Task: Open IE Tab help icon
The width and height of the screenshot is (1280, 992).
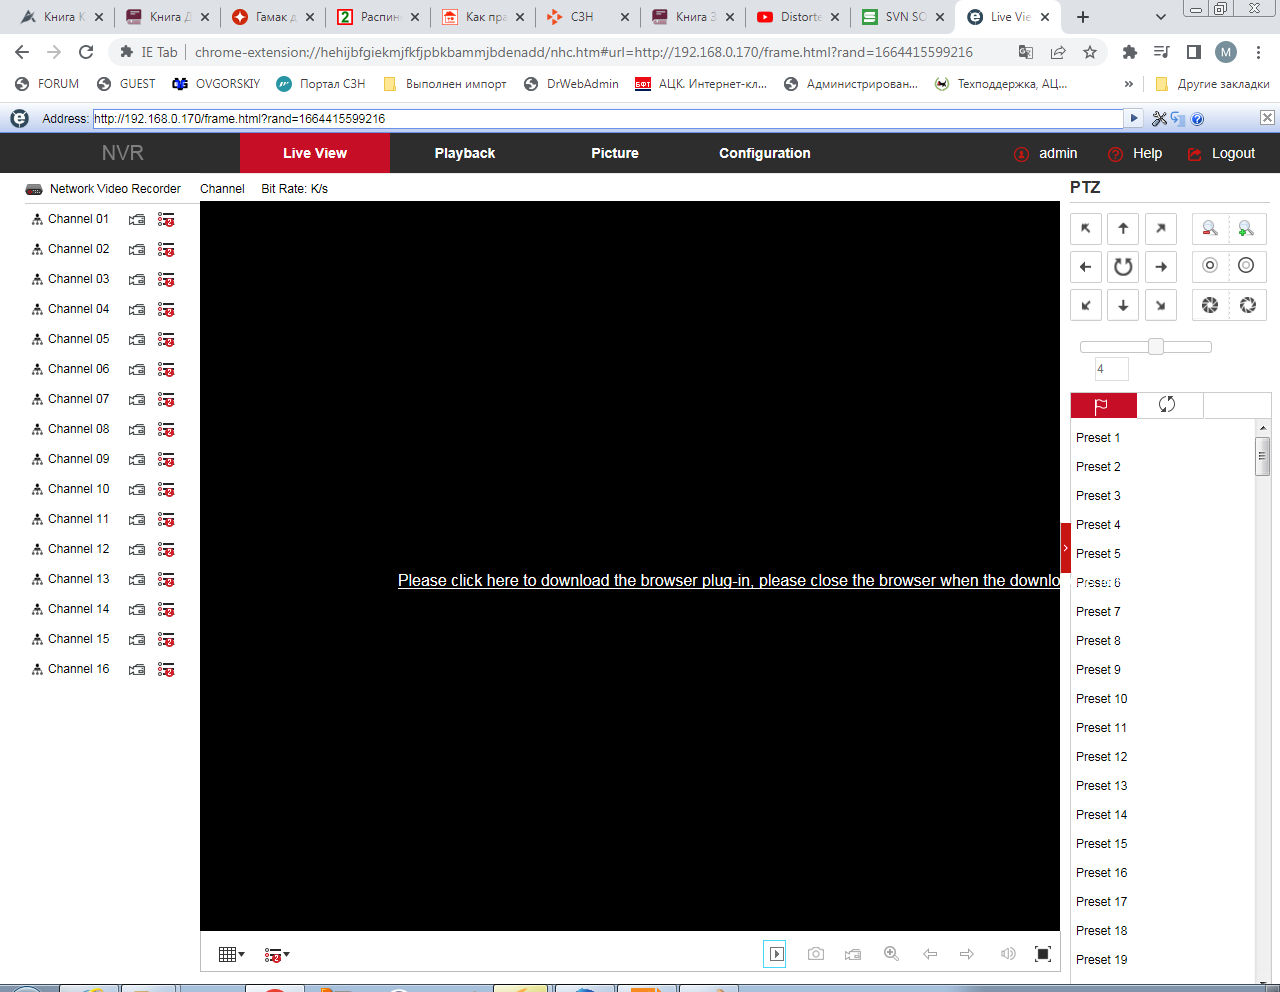Action: [x=1197, y=118]
